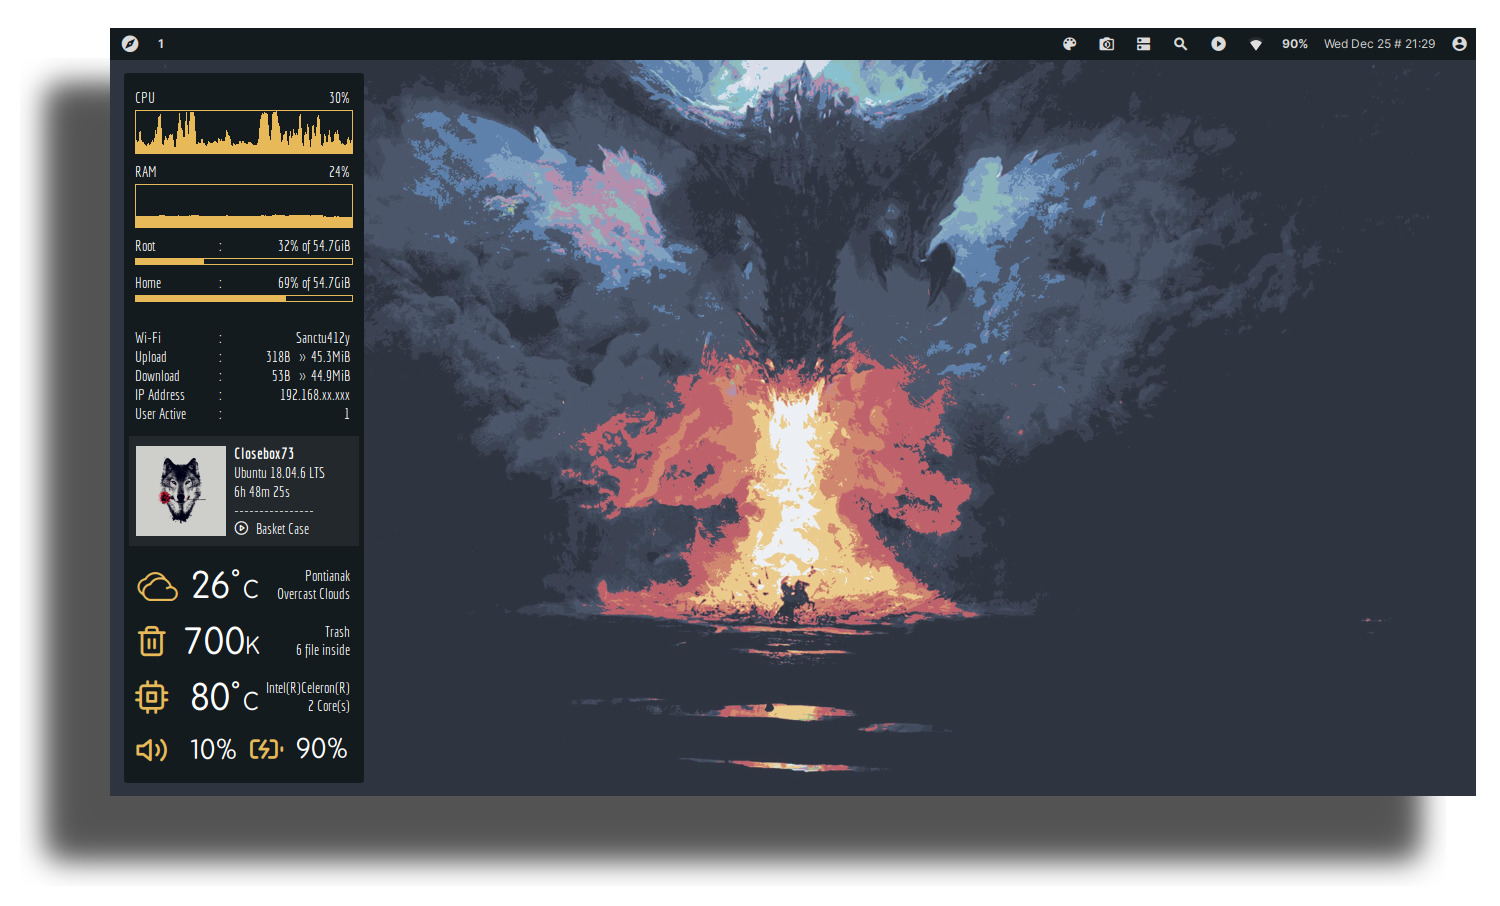Click the Closebox73 username text
Viewport: 1500px width, 906px height.
point(264,454)
